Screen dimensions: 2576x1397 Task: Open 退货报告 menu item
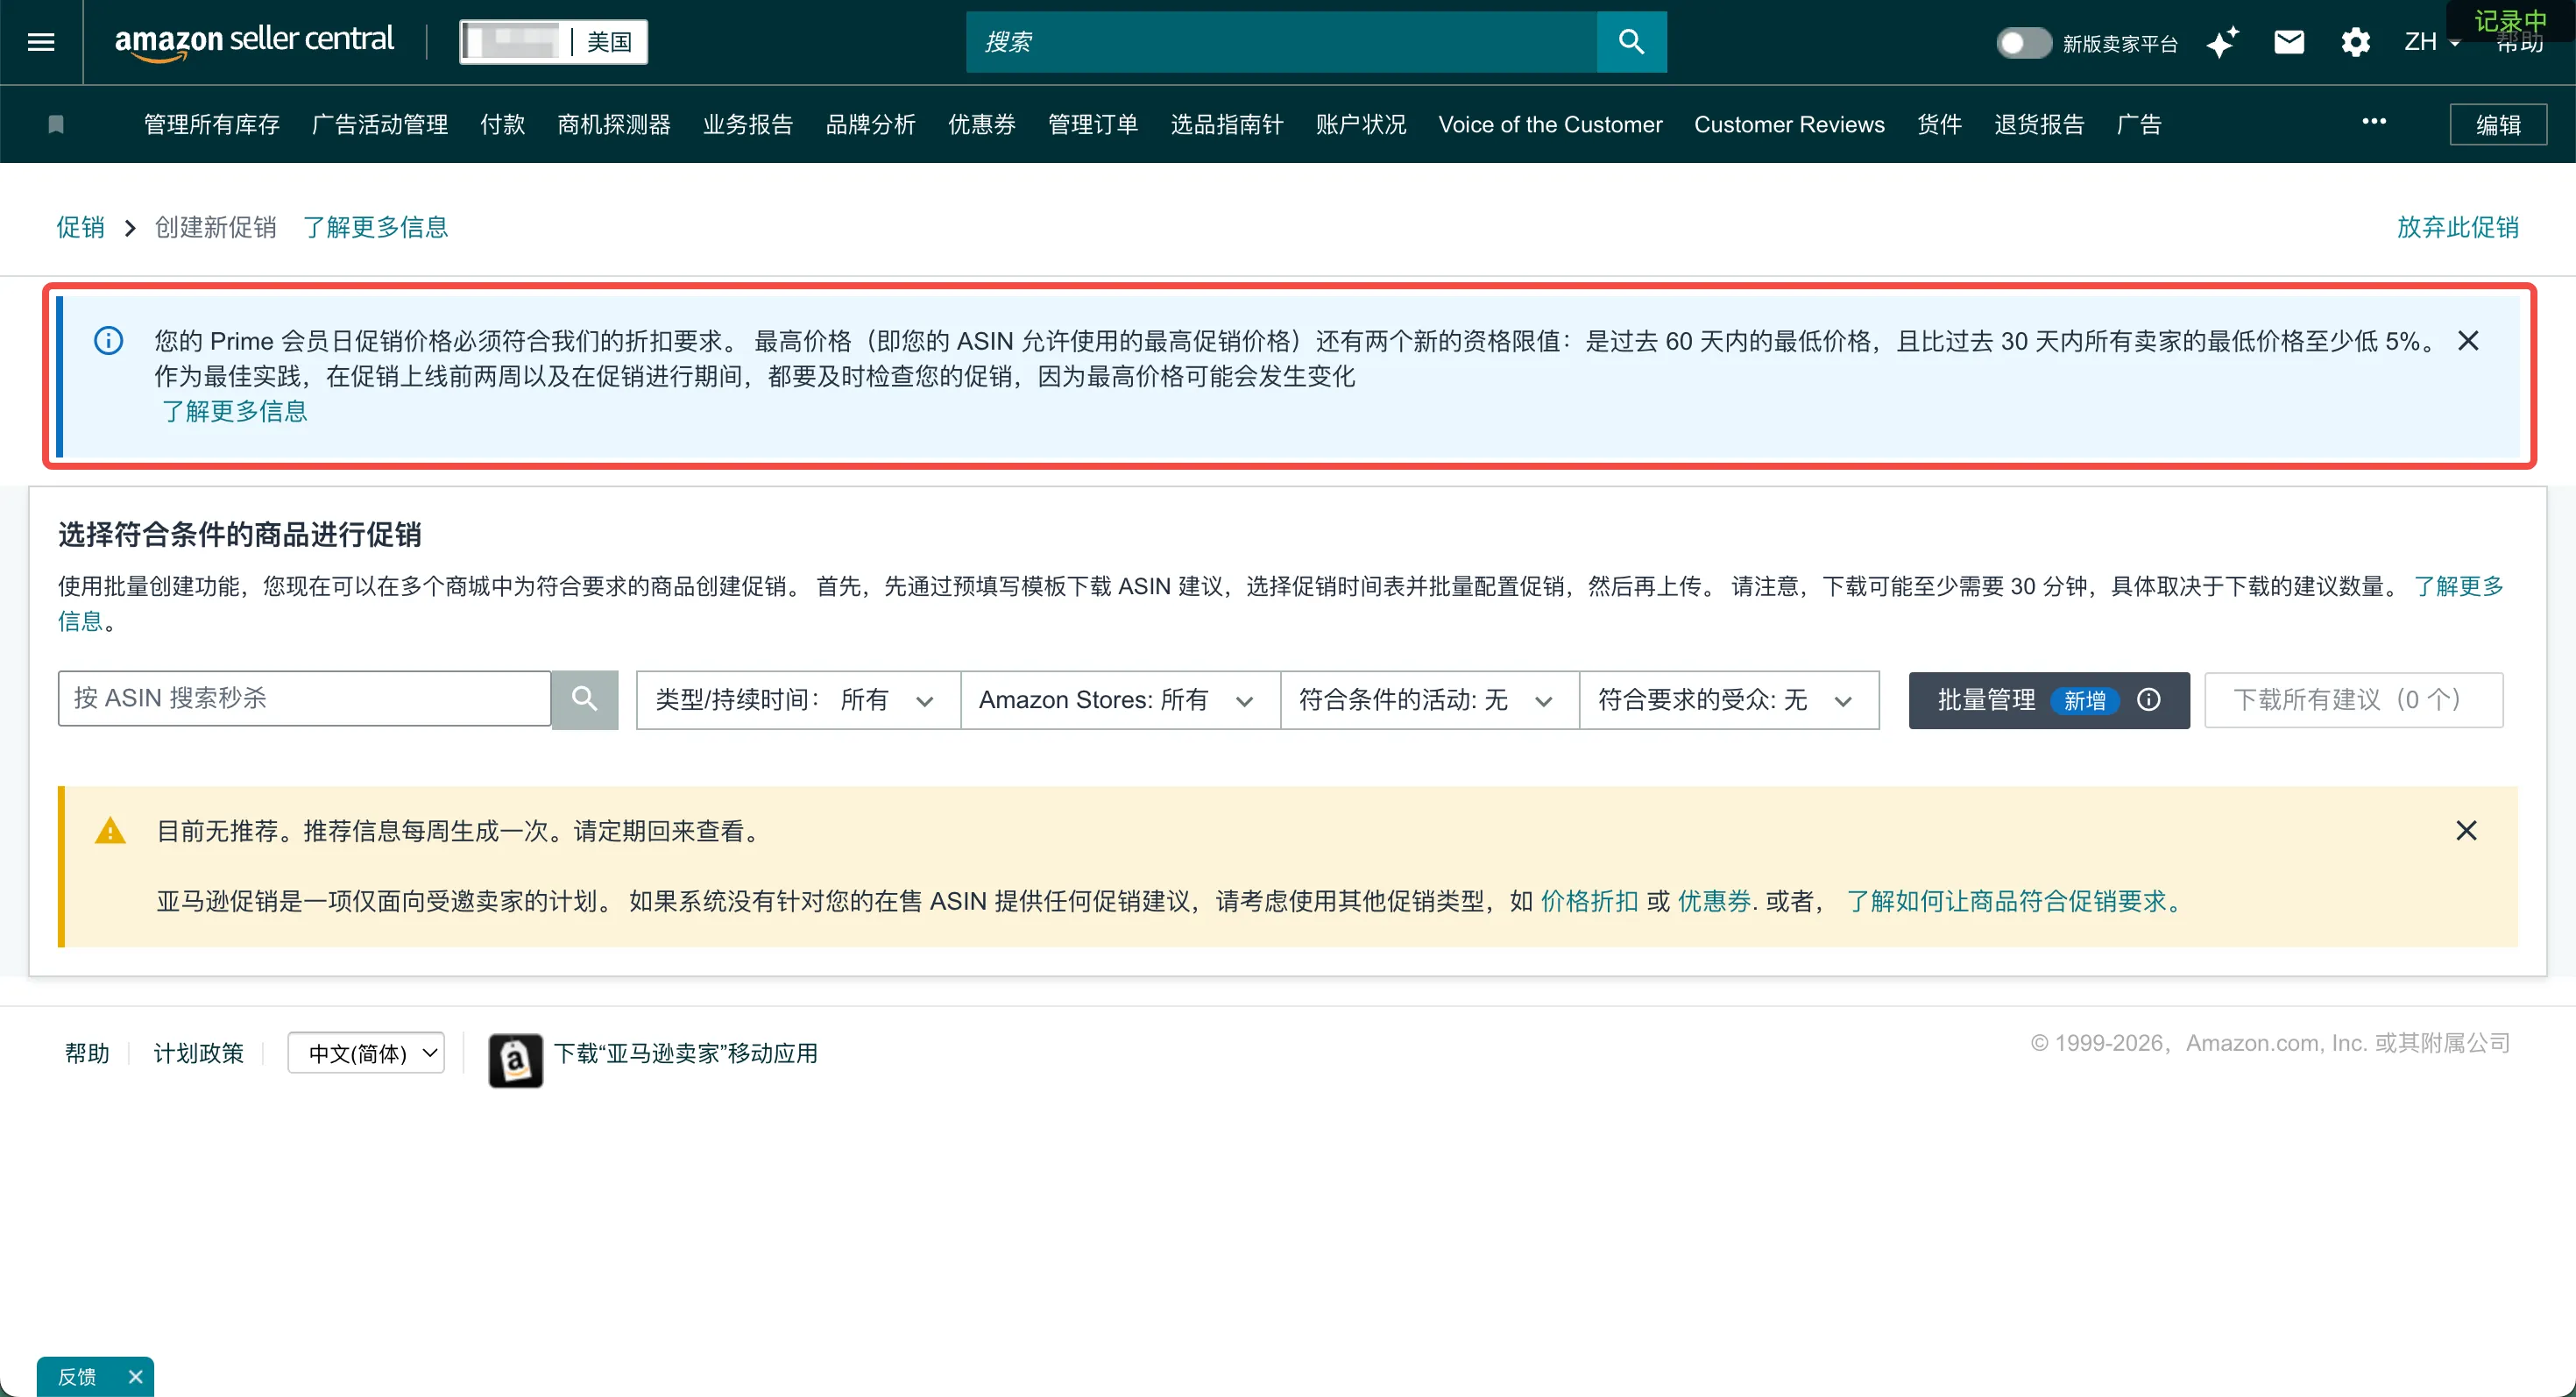tap(2040, 124)
